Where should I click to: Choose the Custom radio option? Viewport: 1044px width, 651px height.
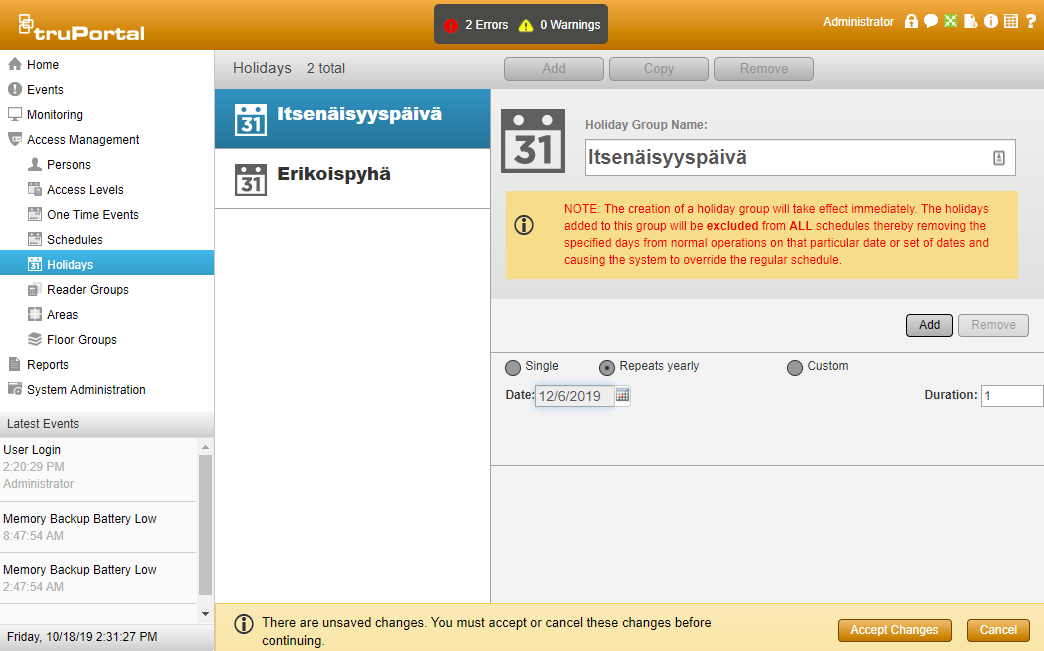click(795, 367)
